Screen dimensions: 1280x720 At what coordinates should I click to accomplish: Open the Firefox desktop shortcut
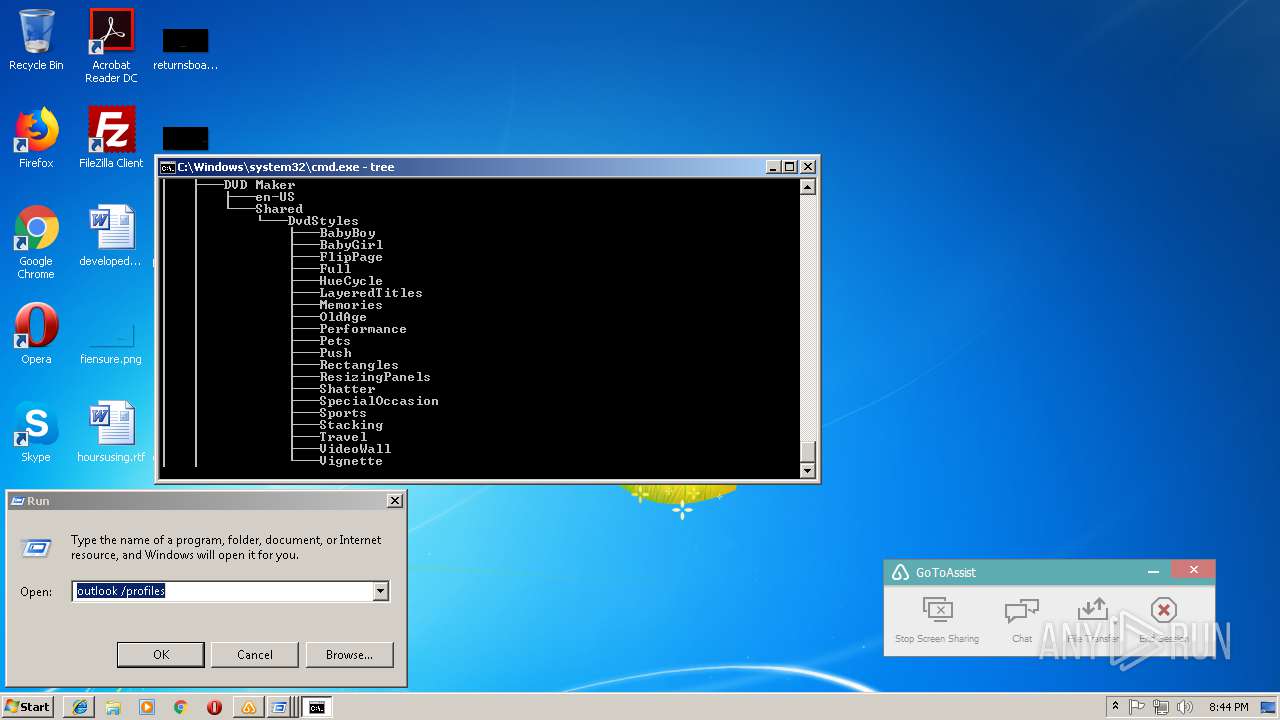(x=36, y=138)
